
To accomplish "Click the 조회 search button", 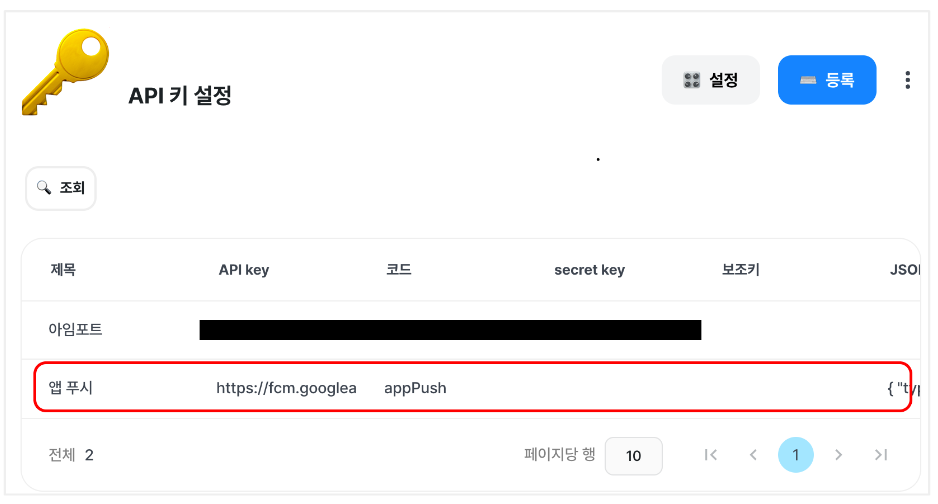I will click(61, 188).
